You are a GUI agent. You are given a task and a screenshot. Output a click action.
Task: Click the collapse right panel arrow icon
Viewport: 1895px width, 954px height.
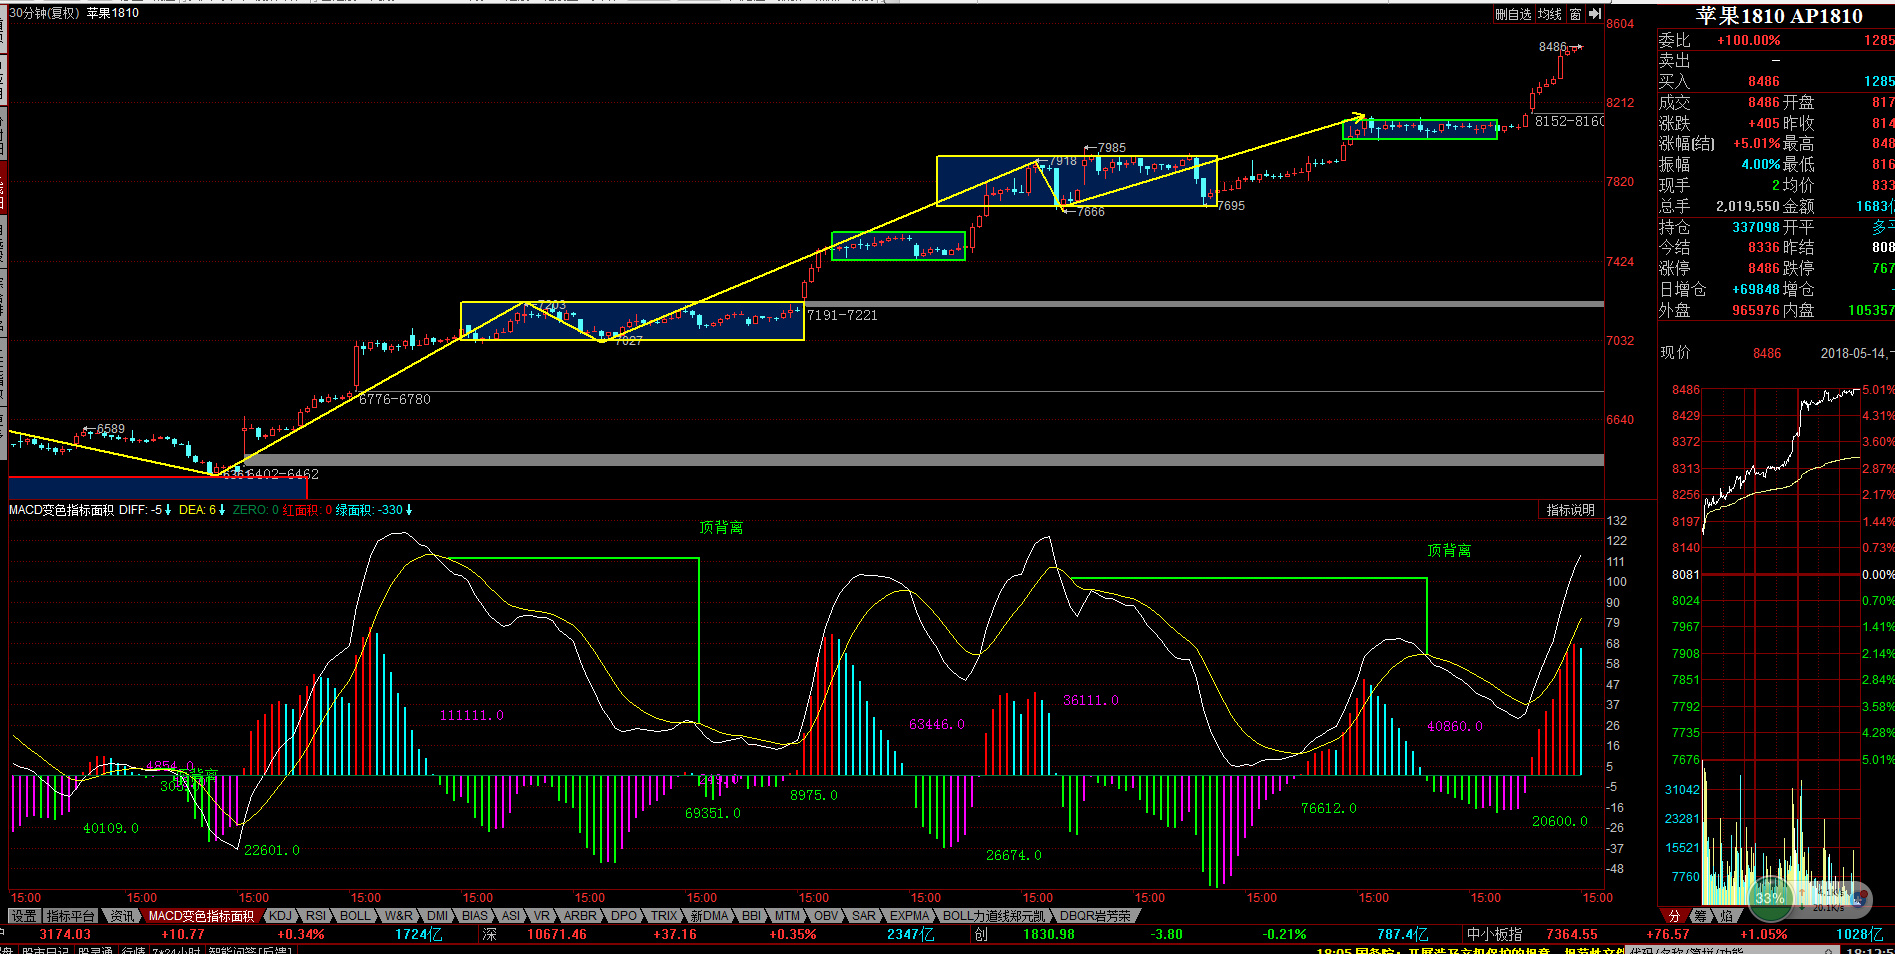coord(1595,14)
